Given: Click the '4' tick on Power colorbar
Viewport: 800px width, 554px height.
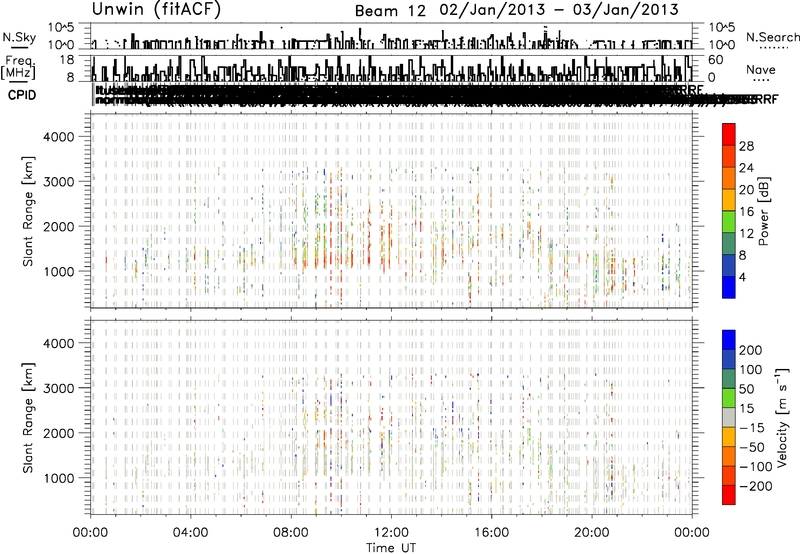Looking at the screenshot, I should coord(742,277).
